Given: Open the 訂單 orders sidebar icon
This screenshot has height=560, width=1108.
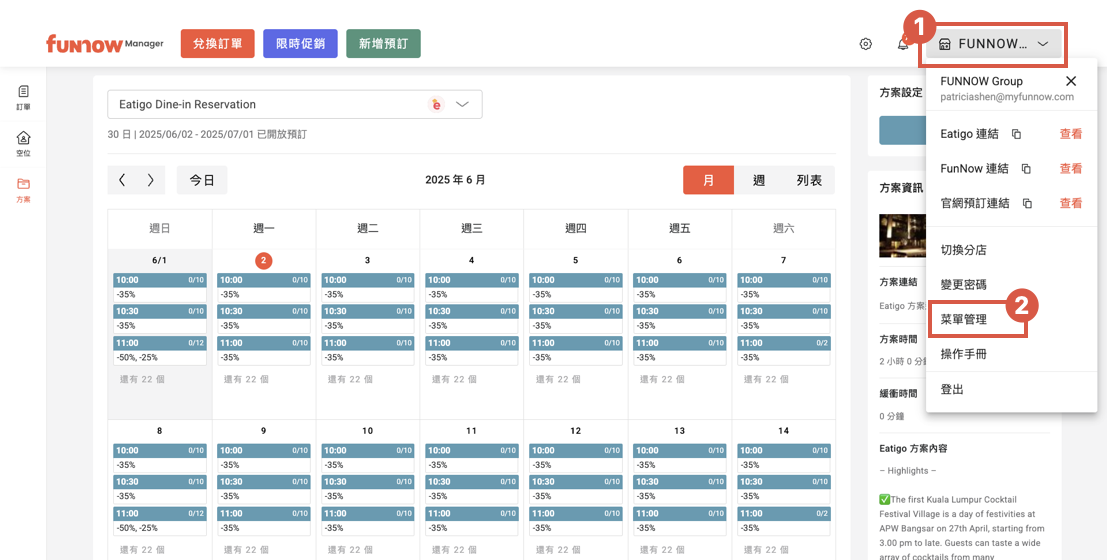Looking at the screenshot, I should [x=23, y=97].
